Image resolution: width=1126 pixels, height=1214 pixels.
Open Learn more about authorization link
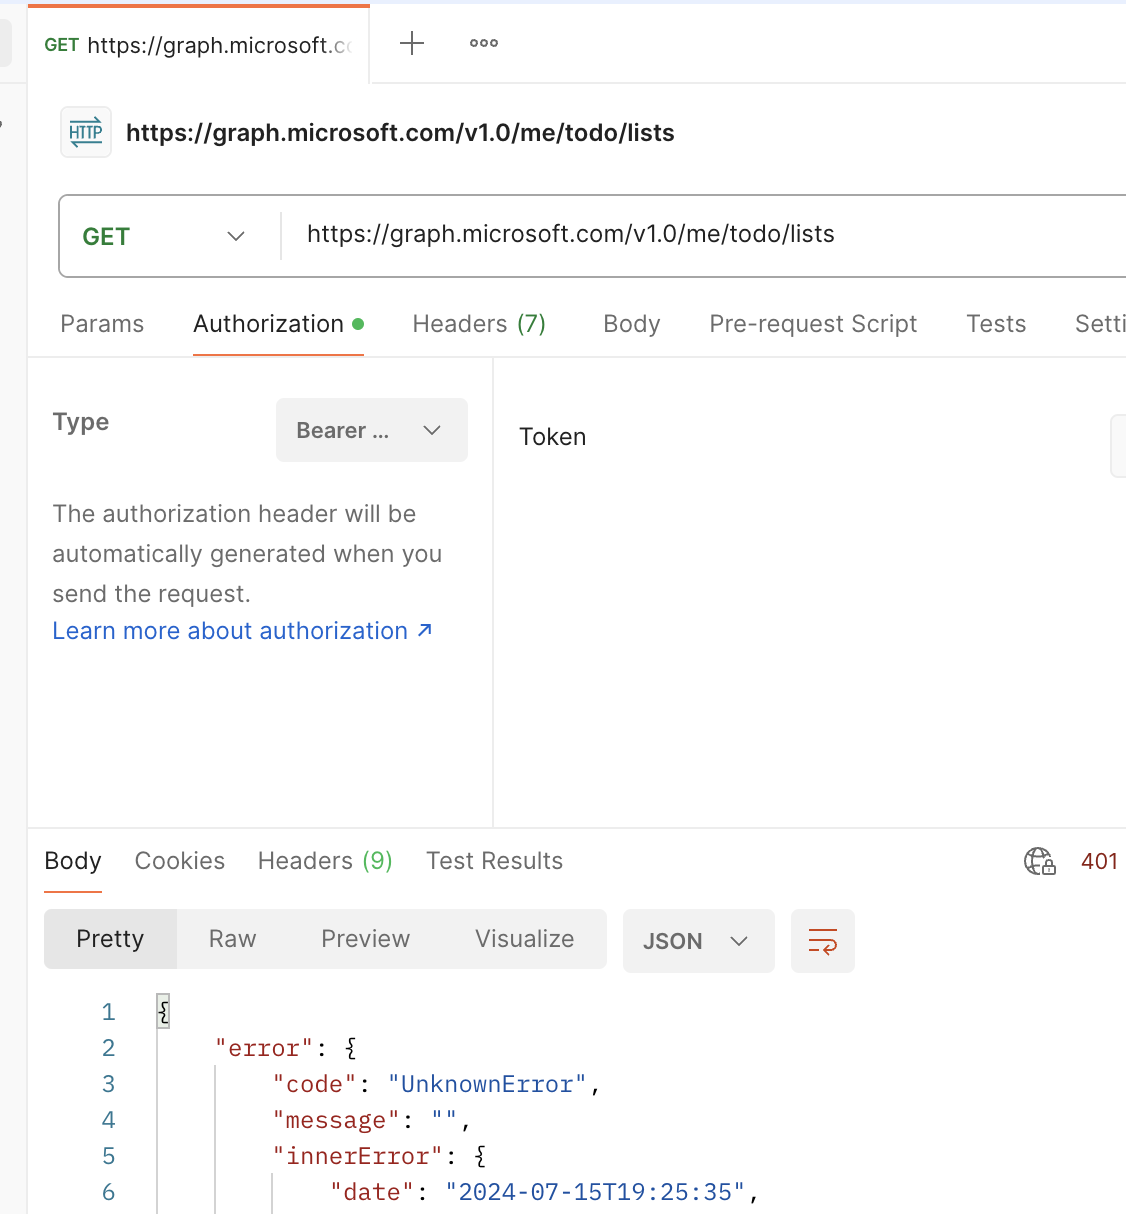click(242, 631)
